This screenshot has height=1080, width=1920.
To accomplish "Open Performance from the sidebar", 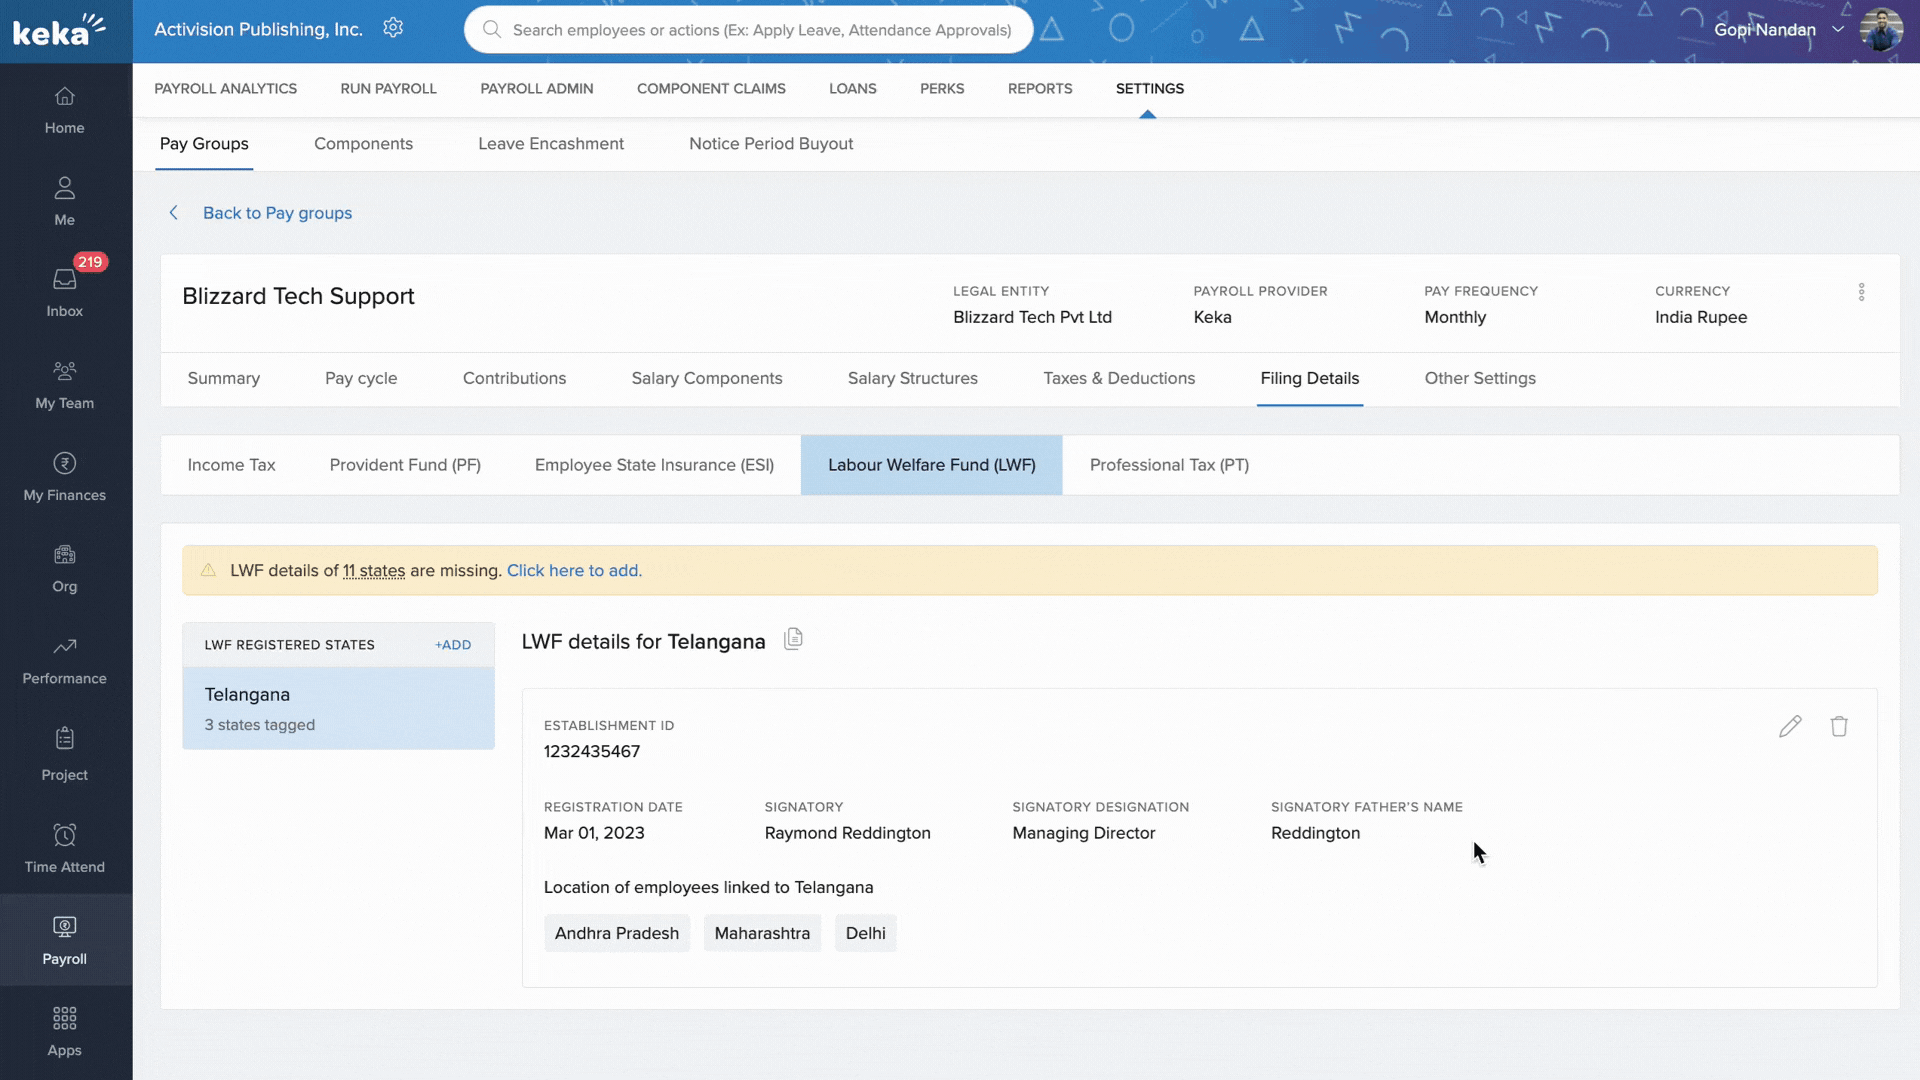I will coord(64,659).
